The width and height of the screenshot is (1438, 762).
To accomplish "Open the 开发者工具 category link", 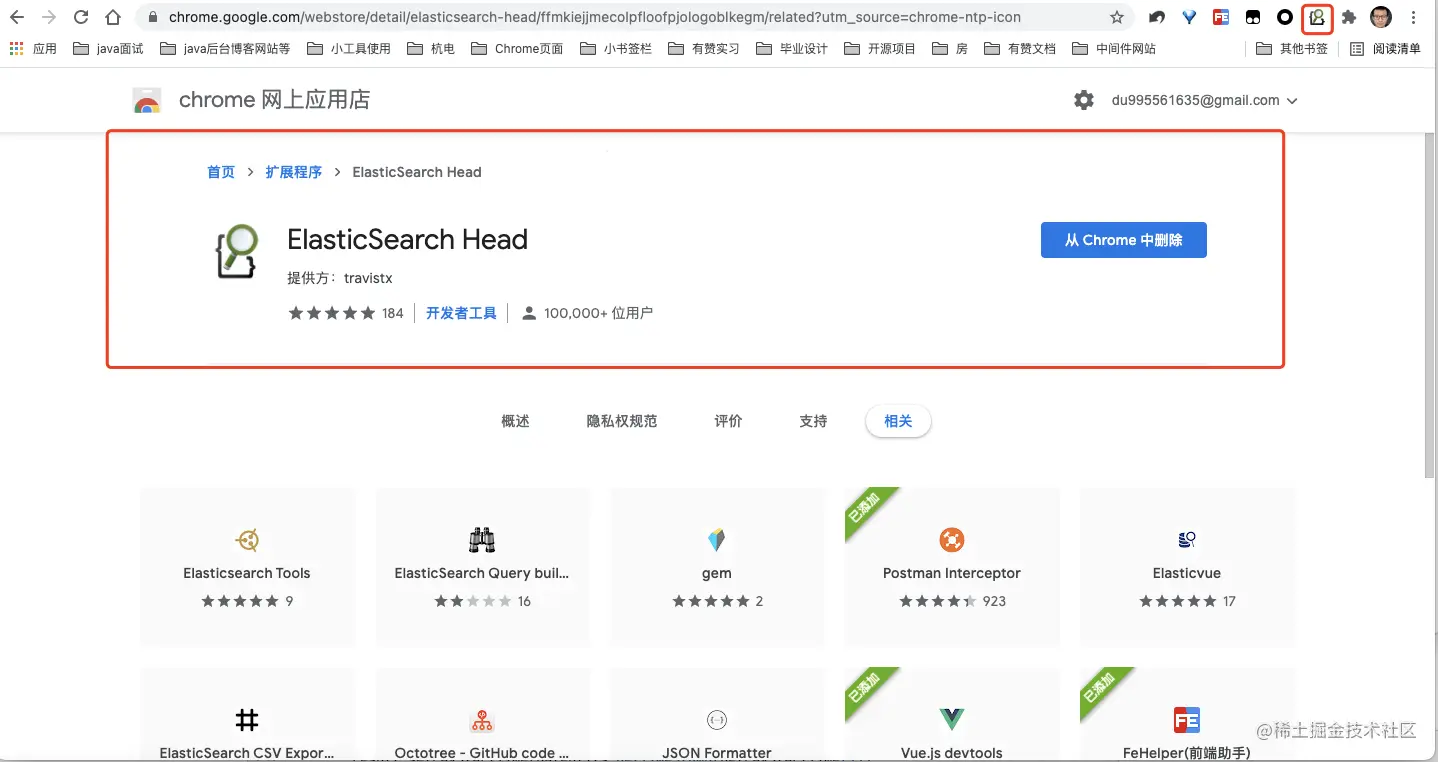I will [461, 313].
